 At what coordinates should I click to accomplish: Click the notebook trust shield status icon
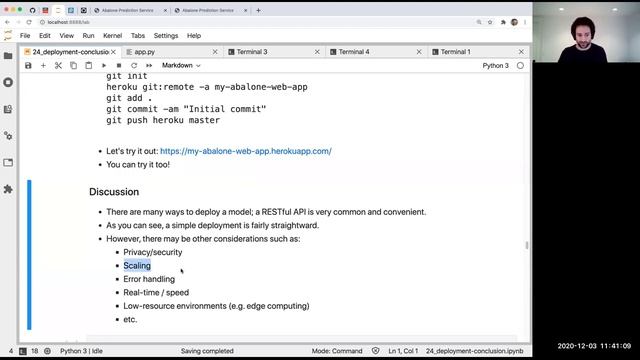[376, 351]
